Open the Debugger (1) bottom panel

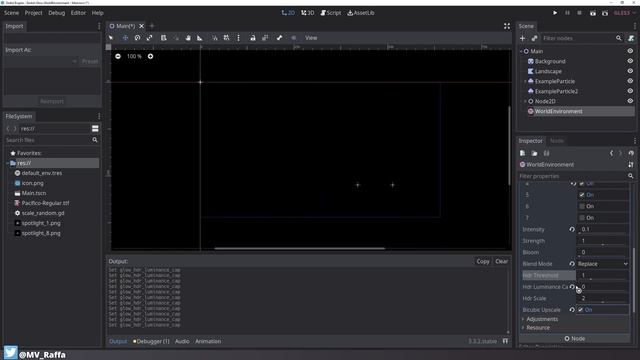[151, 341]
